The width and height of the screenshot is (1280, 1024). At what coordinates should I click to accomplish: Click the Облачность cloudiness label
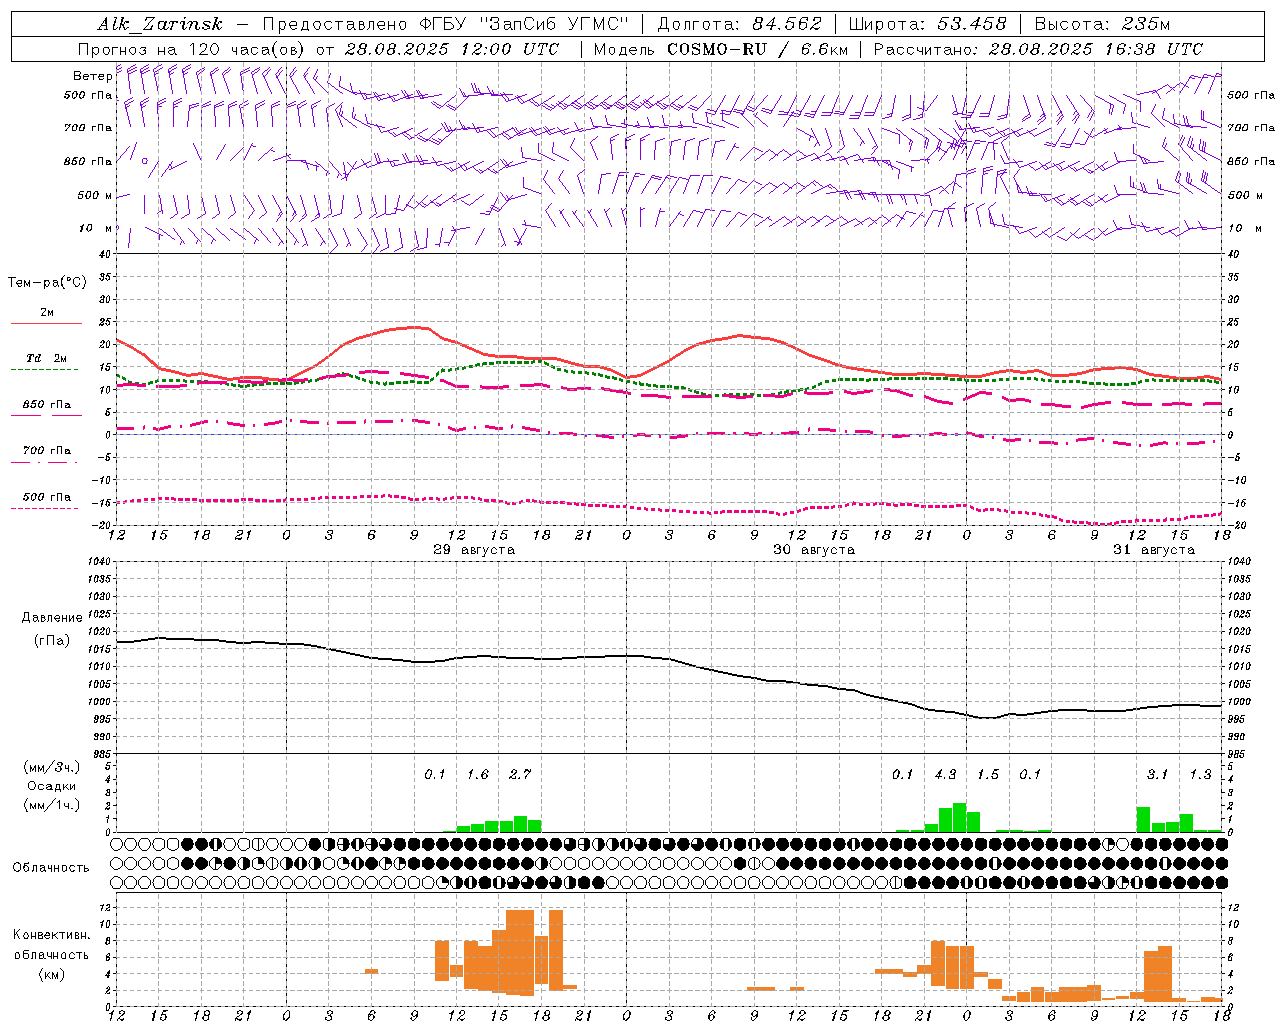pos(51,868)
